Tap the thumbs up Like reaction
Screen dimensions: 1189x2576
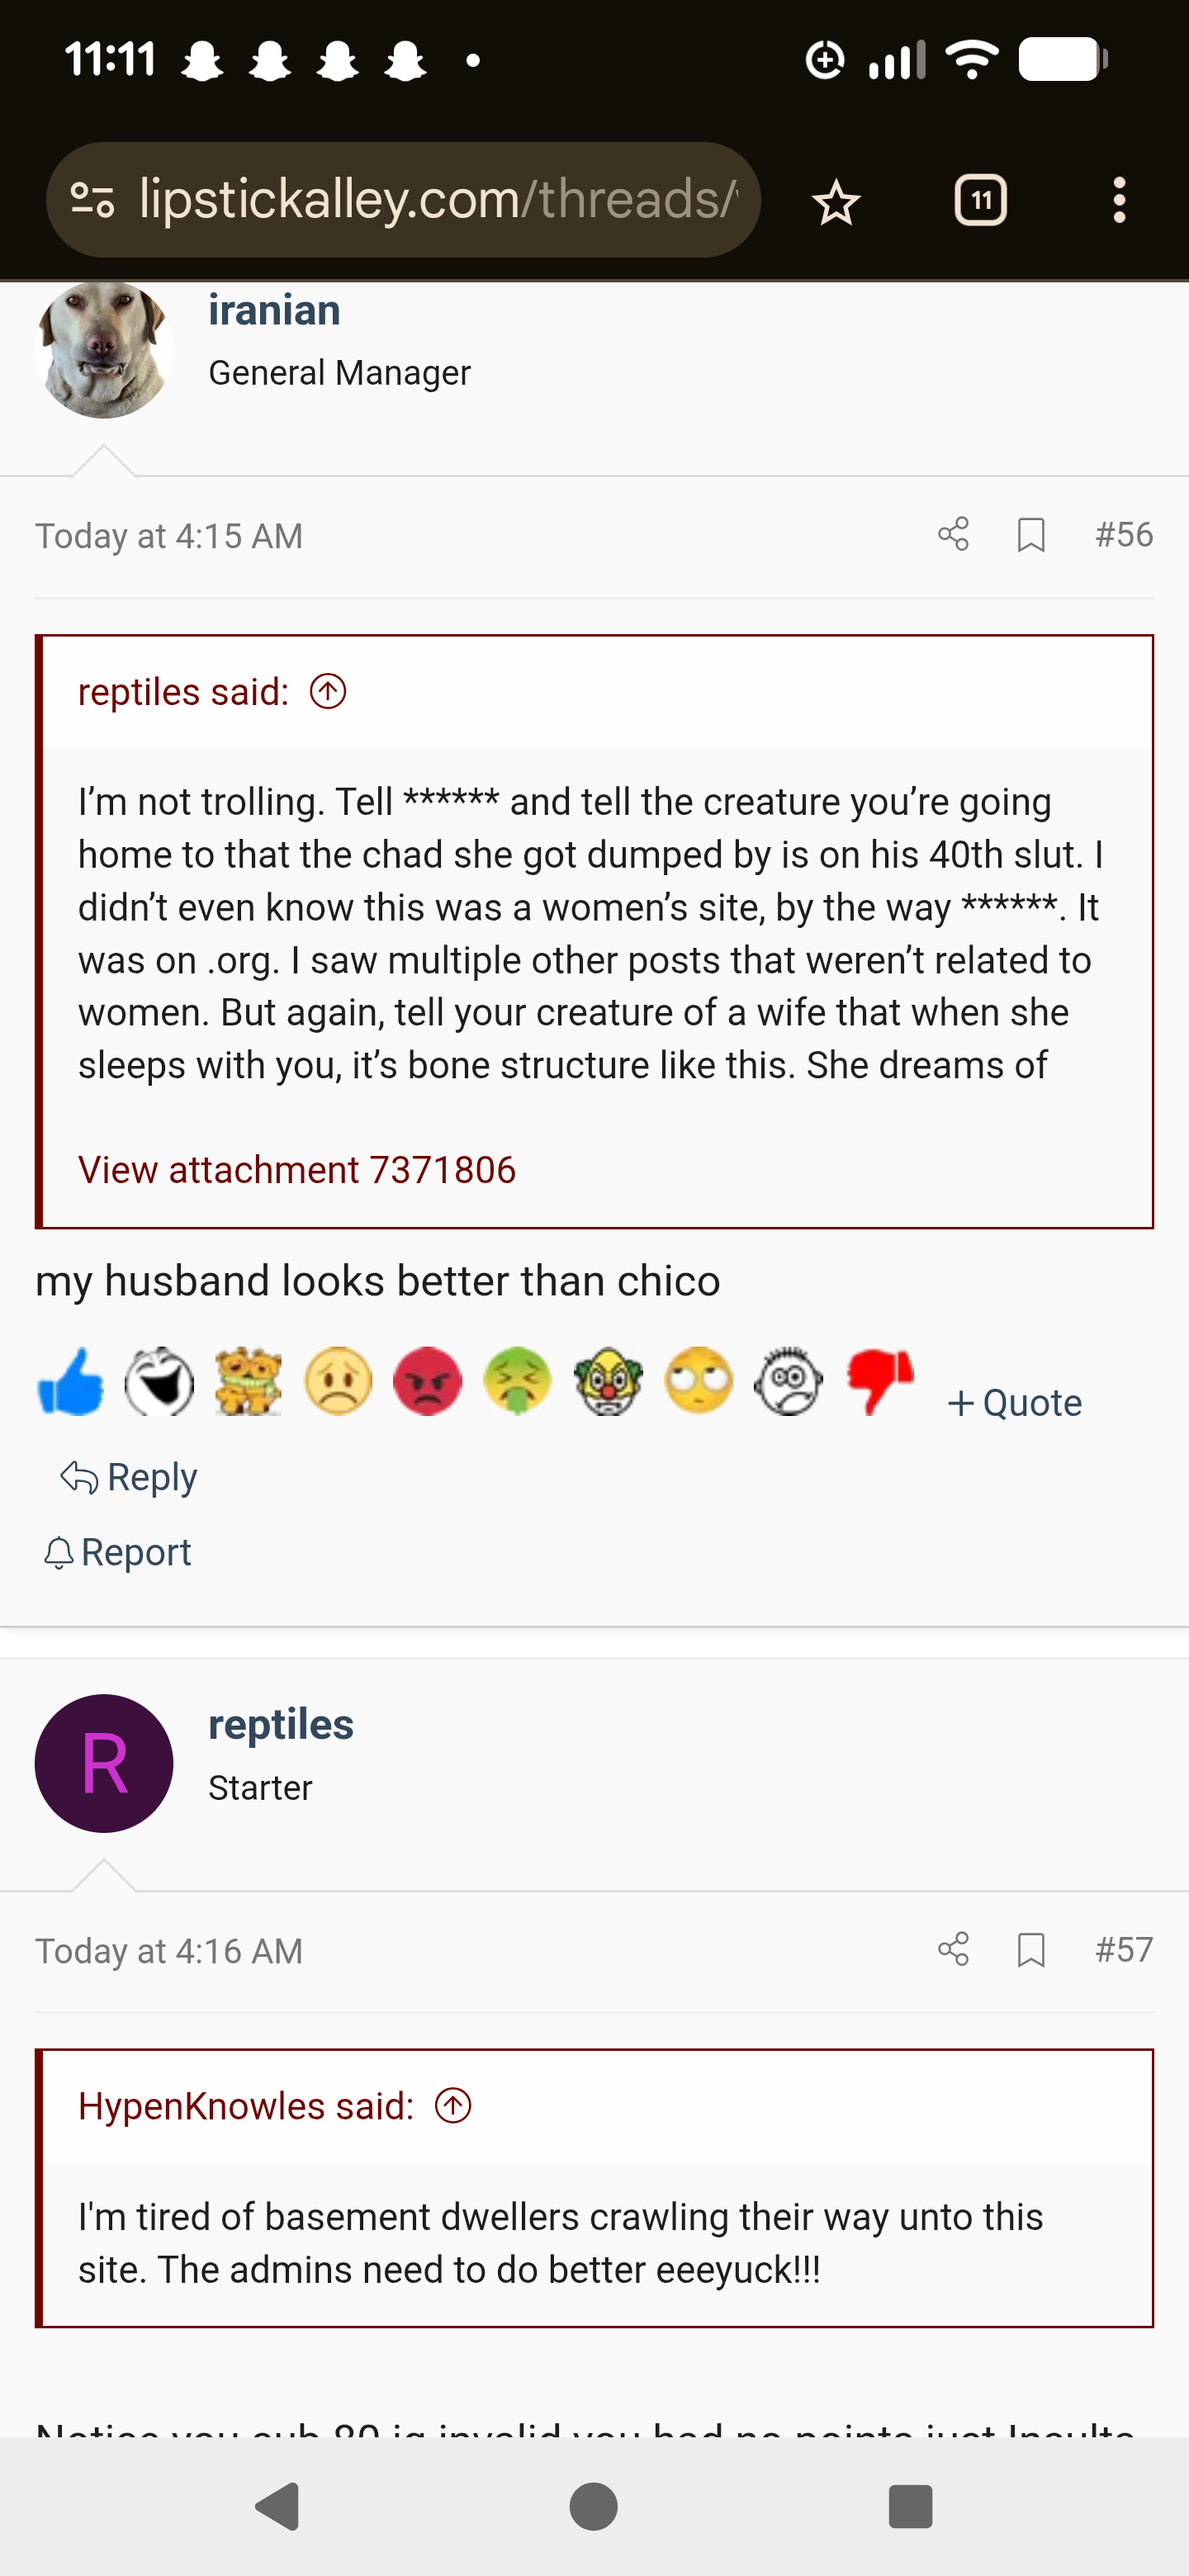coord(70,1382)
